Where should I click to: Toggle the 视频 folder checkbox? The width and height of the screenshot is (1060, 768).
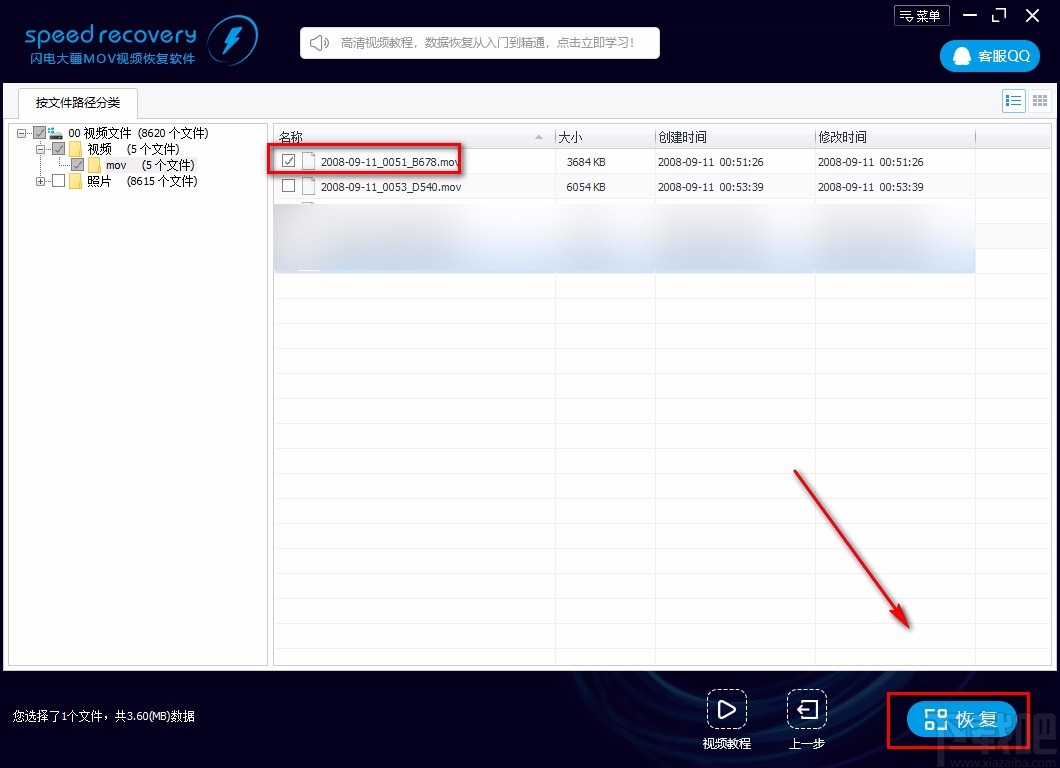coord(59,149)
